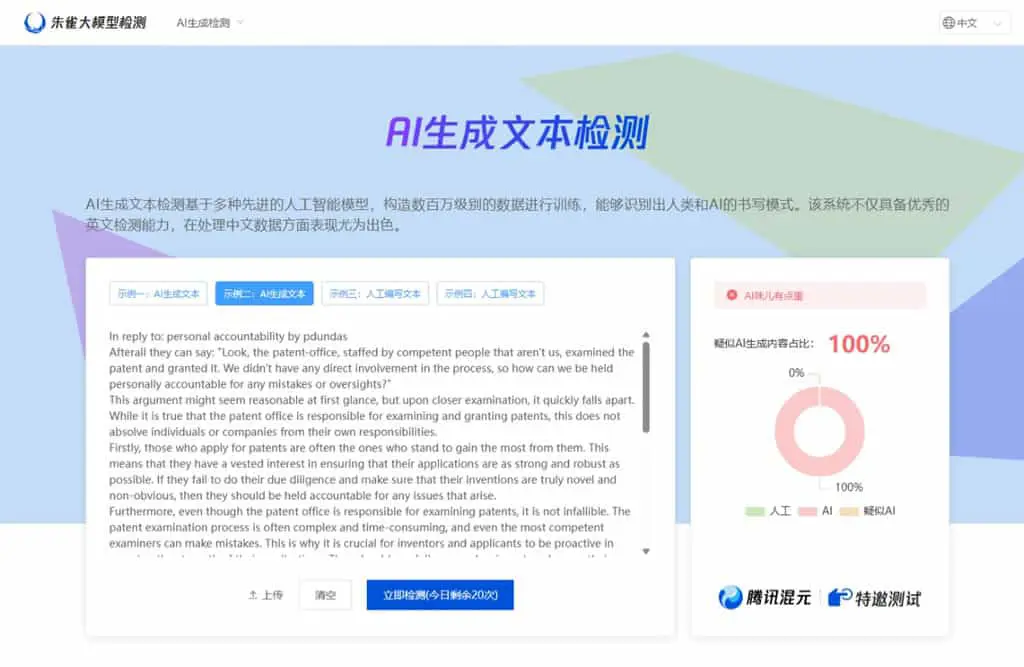Click the 清空 clear button
Viewport: 1024px width, 667px height.
[x=325, y=594]
